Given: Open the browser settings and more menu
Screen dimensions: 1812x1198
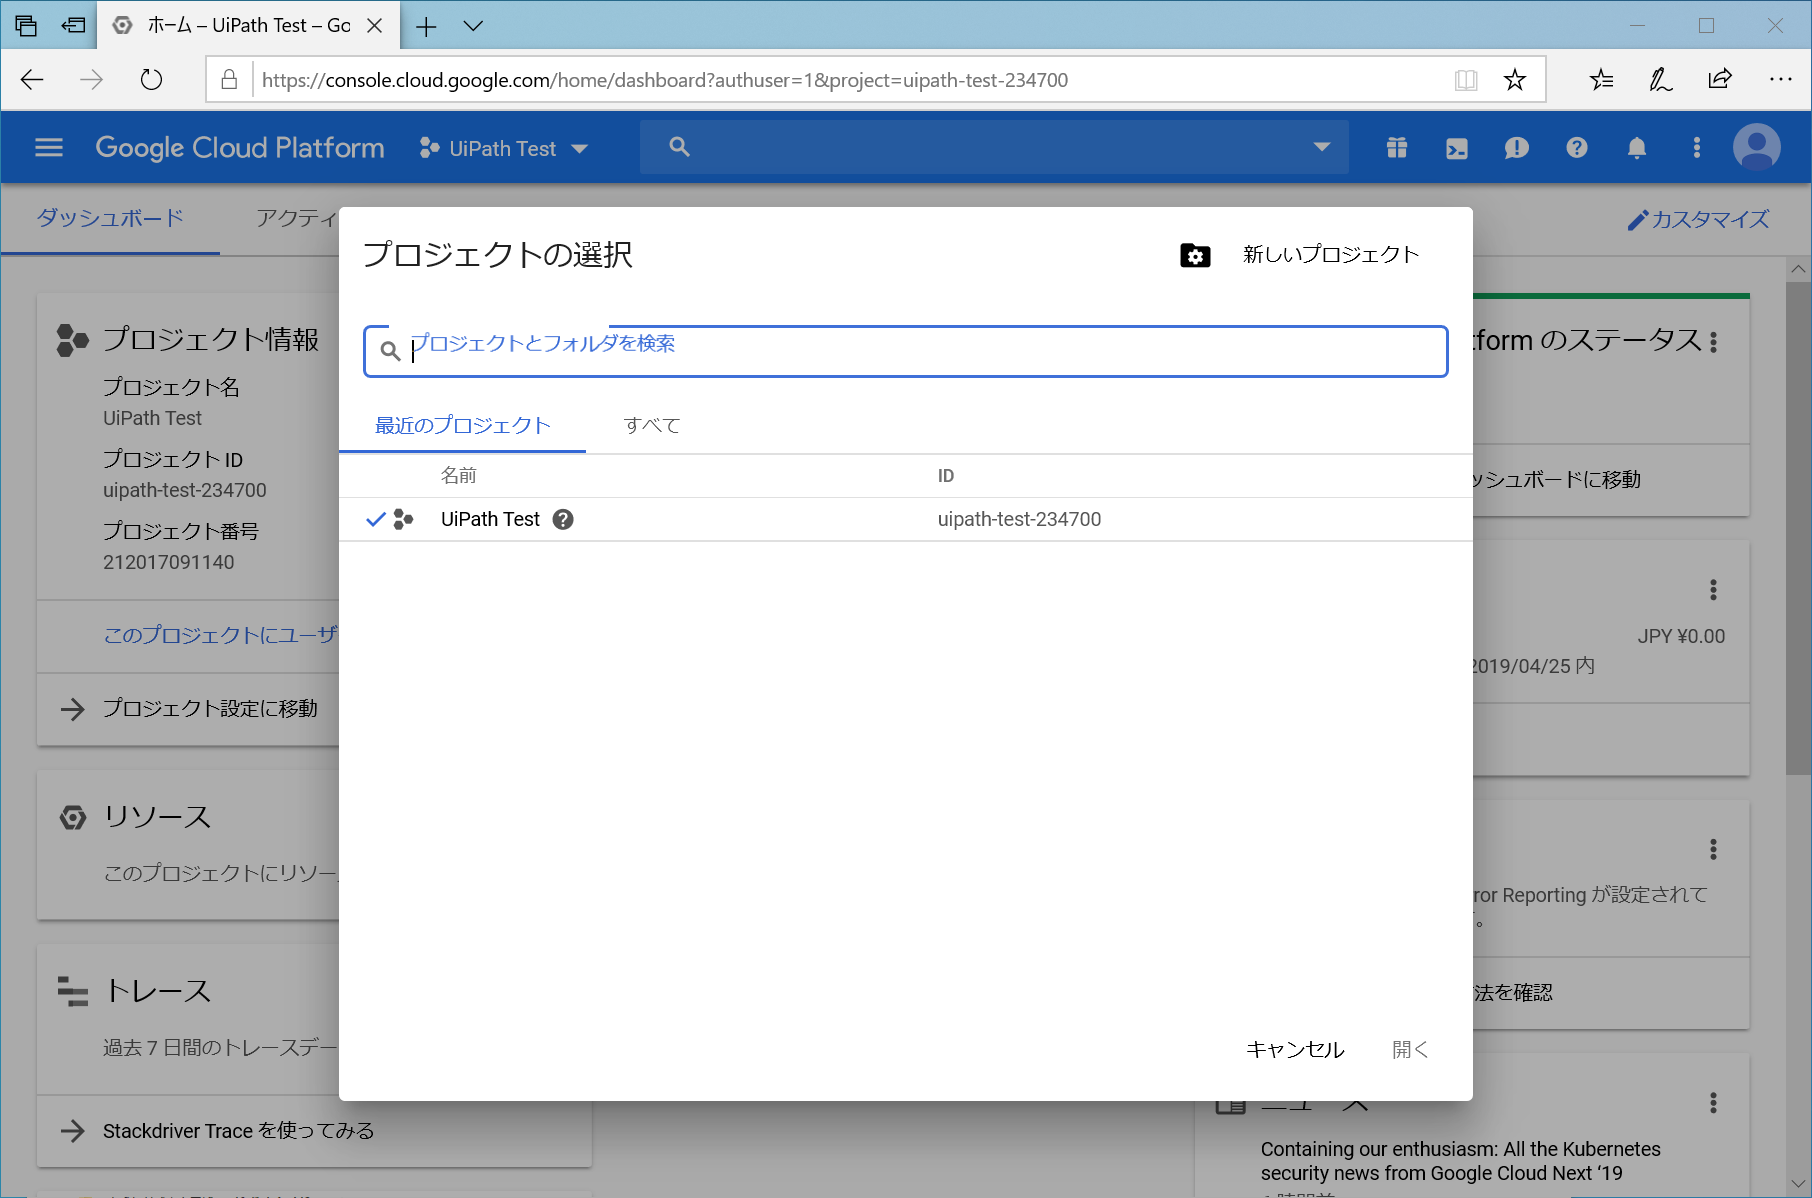Looking at the screenshot, I should pos(1780,80).
